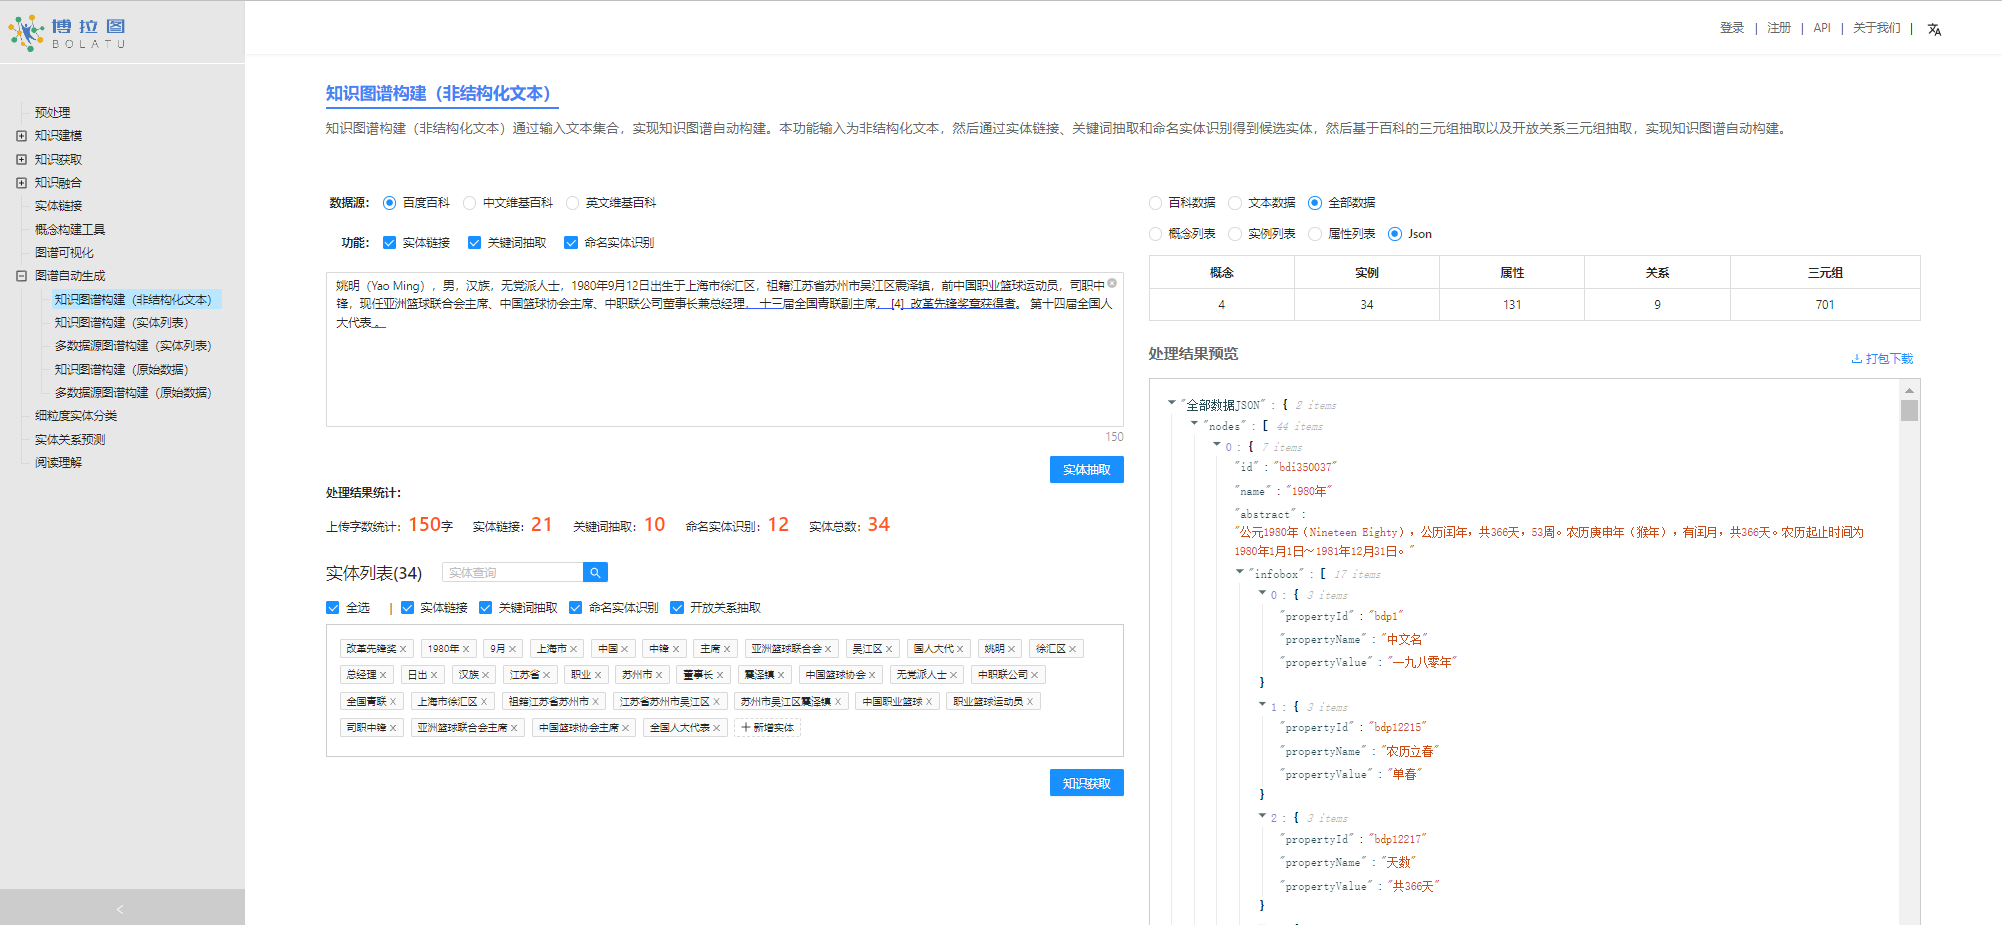
Task: Open the language switch icon in top bar
Action: coord(1935,30)
